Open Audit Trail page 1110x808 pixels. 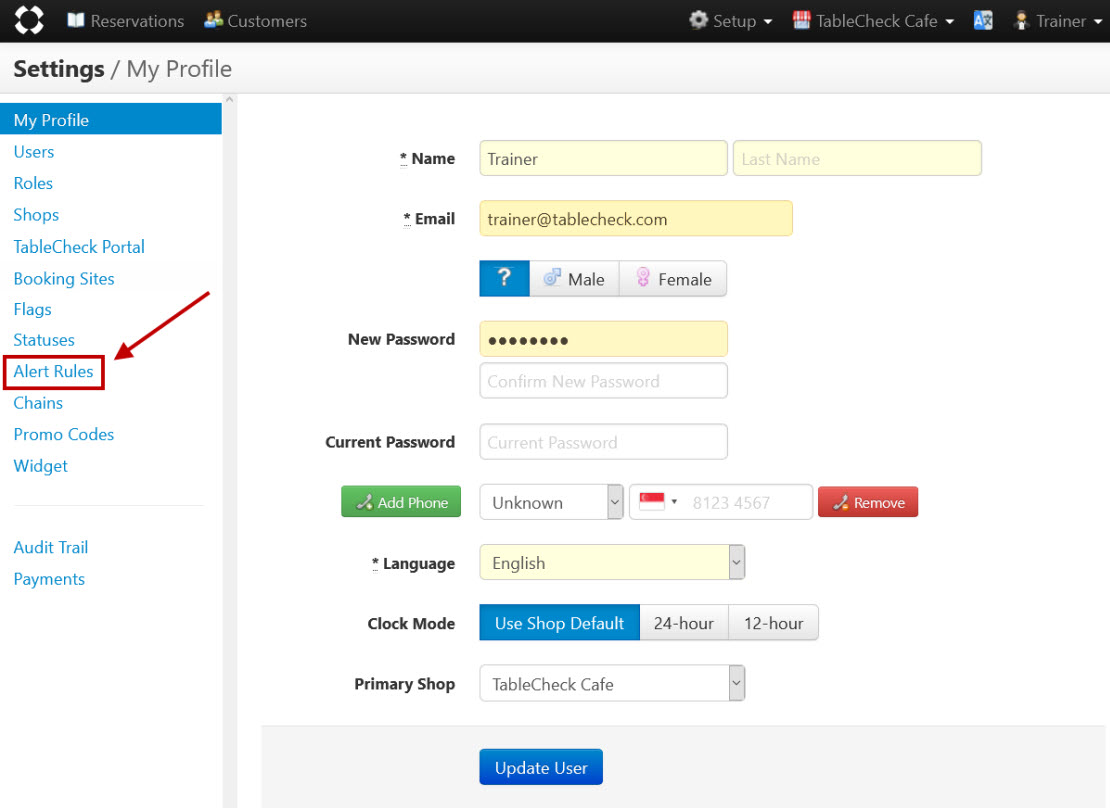[50, 547]
